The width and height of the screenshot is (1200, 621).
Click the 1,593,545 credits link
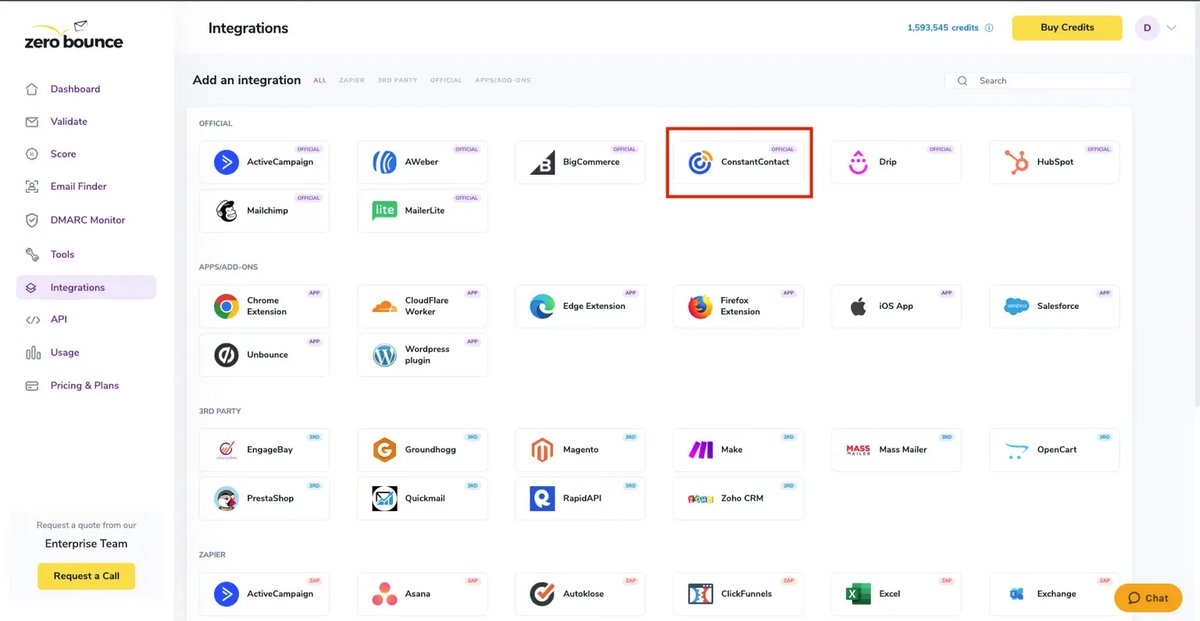pos(942,28)
